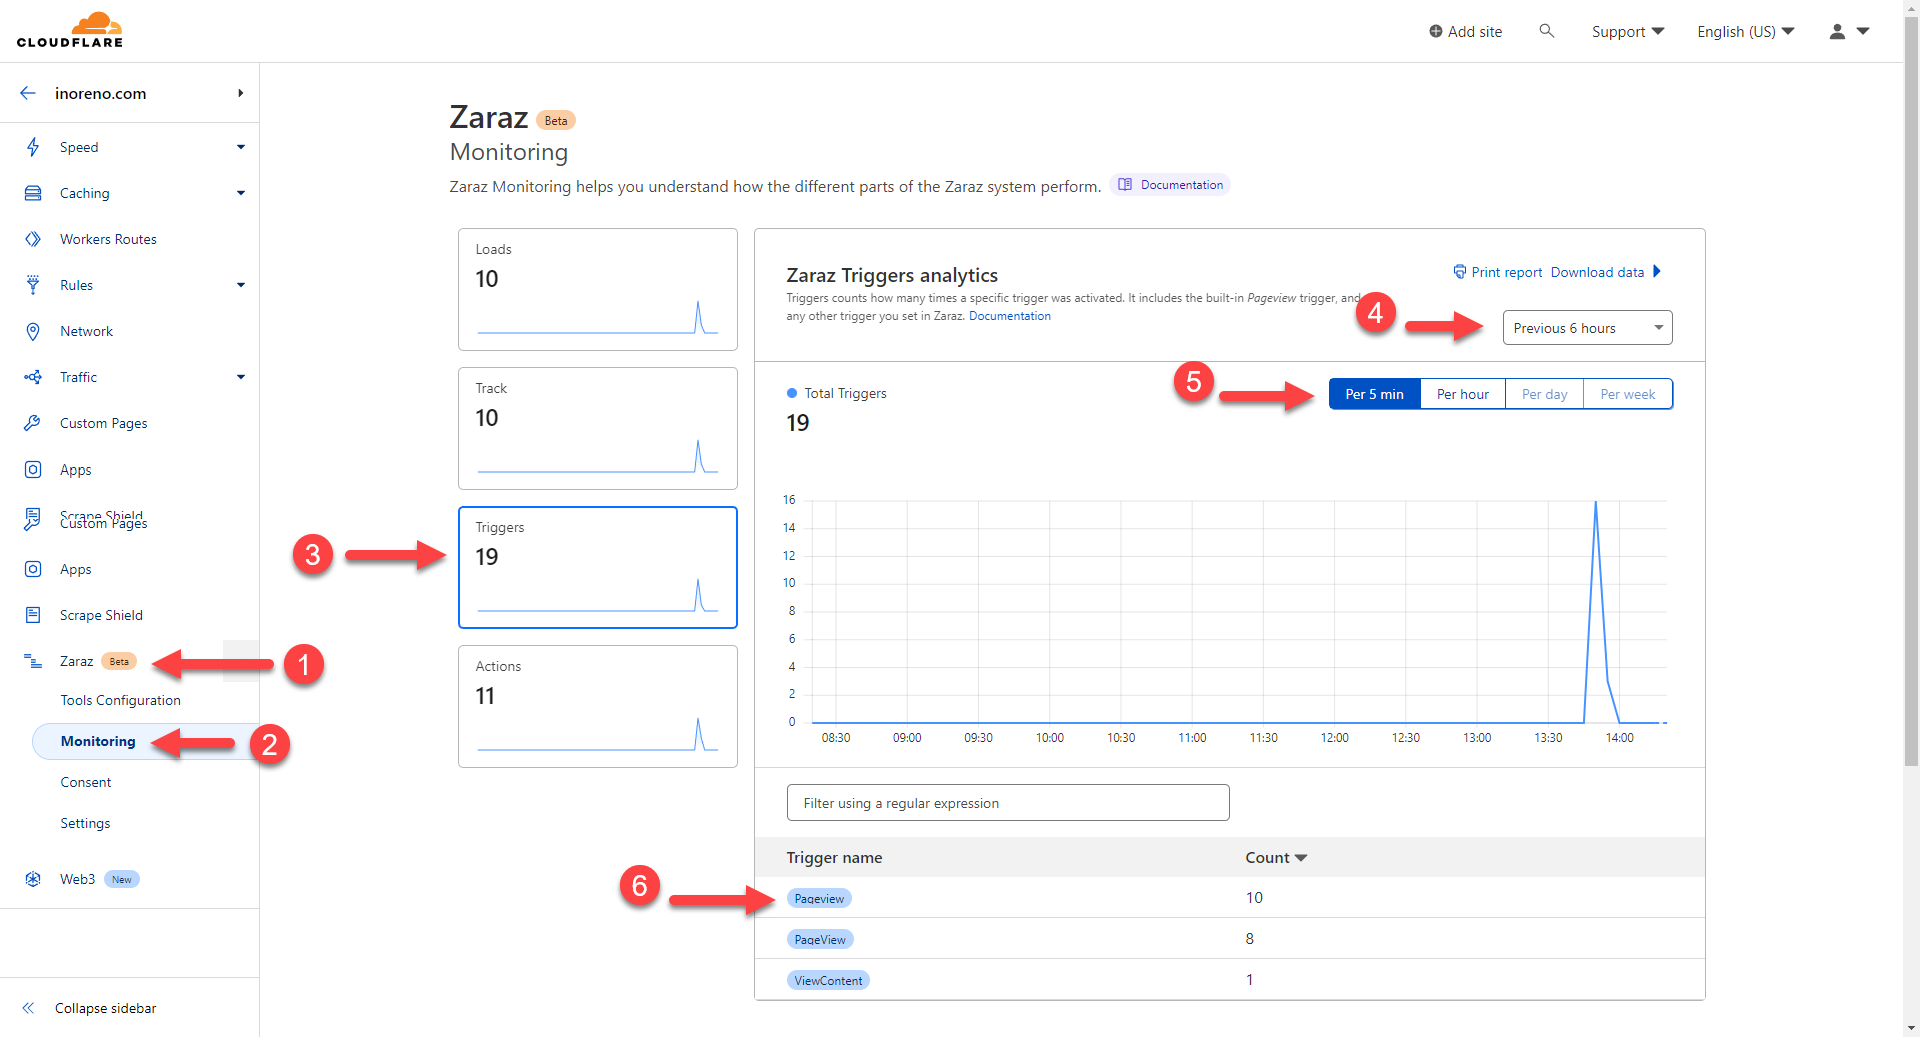Click the Web3 sidebar icon
1920x1037 pixels.
click(33, 879)
